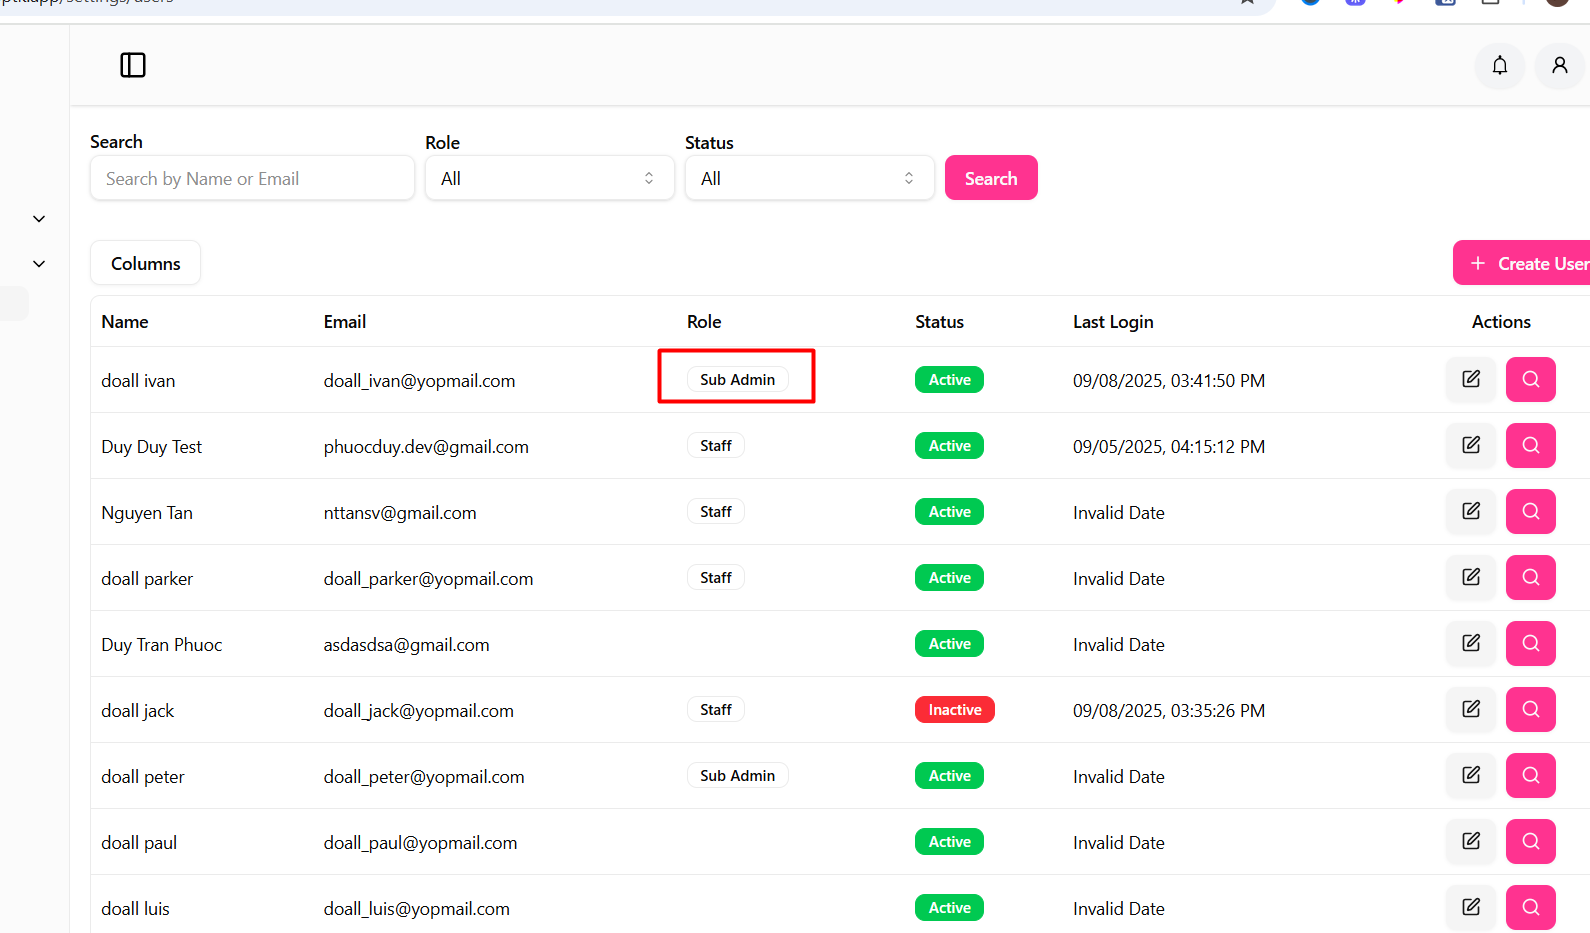Focus the Search by Name or Email field
This screenshot has width=1590, height=933.
coord(252,178)
